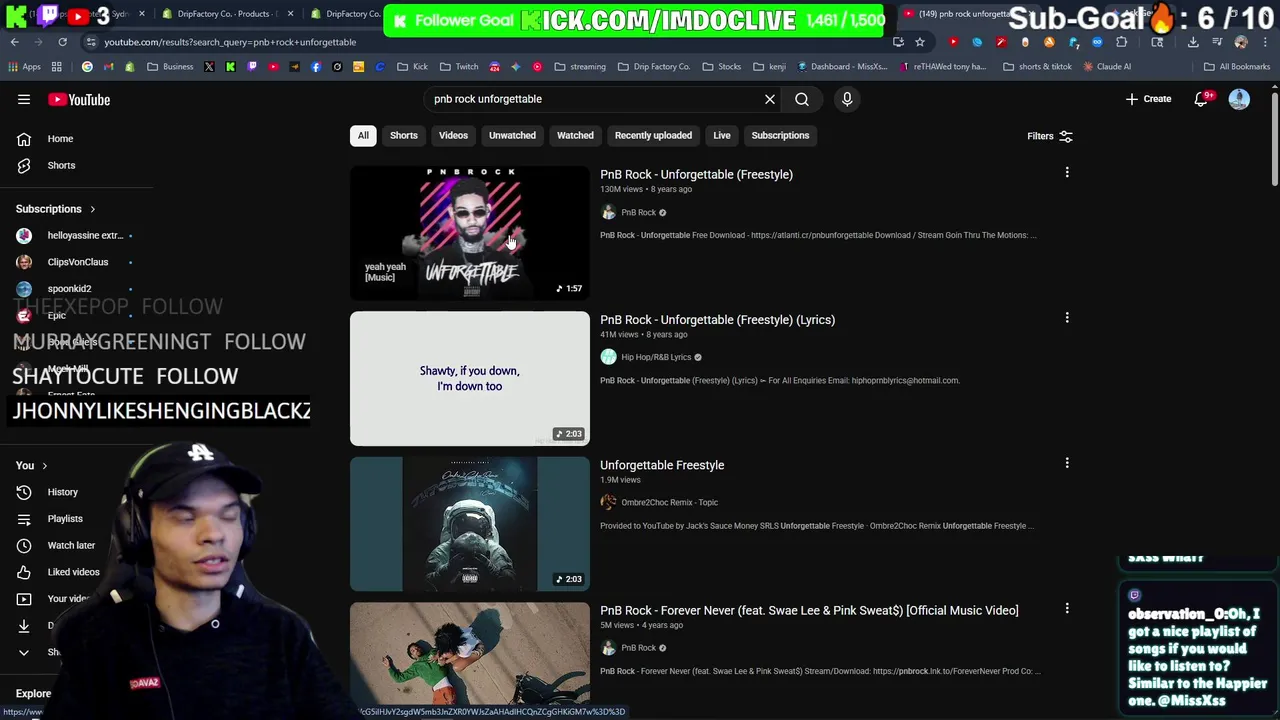Play the PnB Rock Unforgettable thumbnail
Image resolution: width=1280 pixels, height=720 pixels.
point(470,233)
